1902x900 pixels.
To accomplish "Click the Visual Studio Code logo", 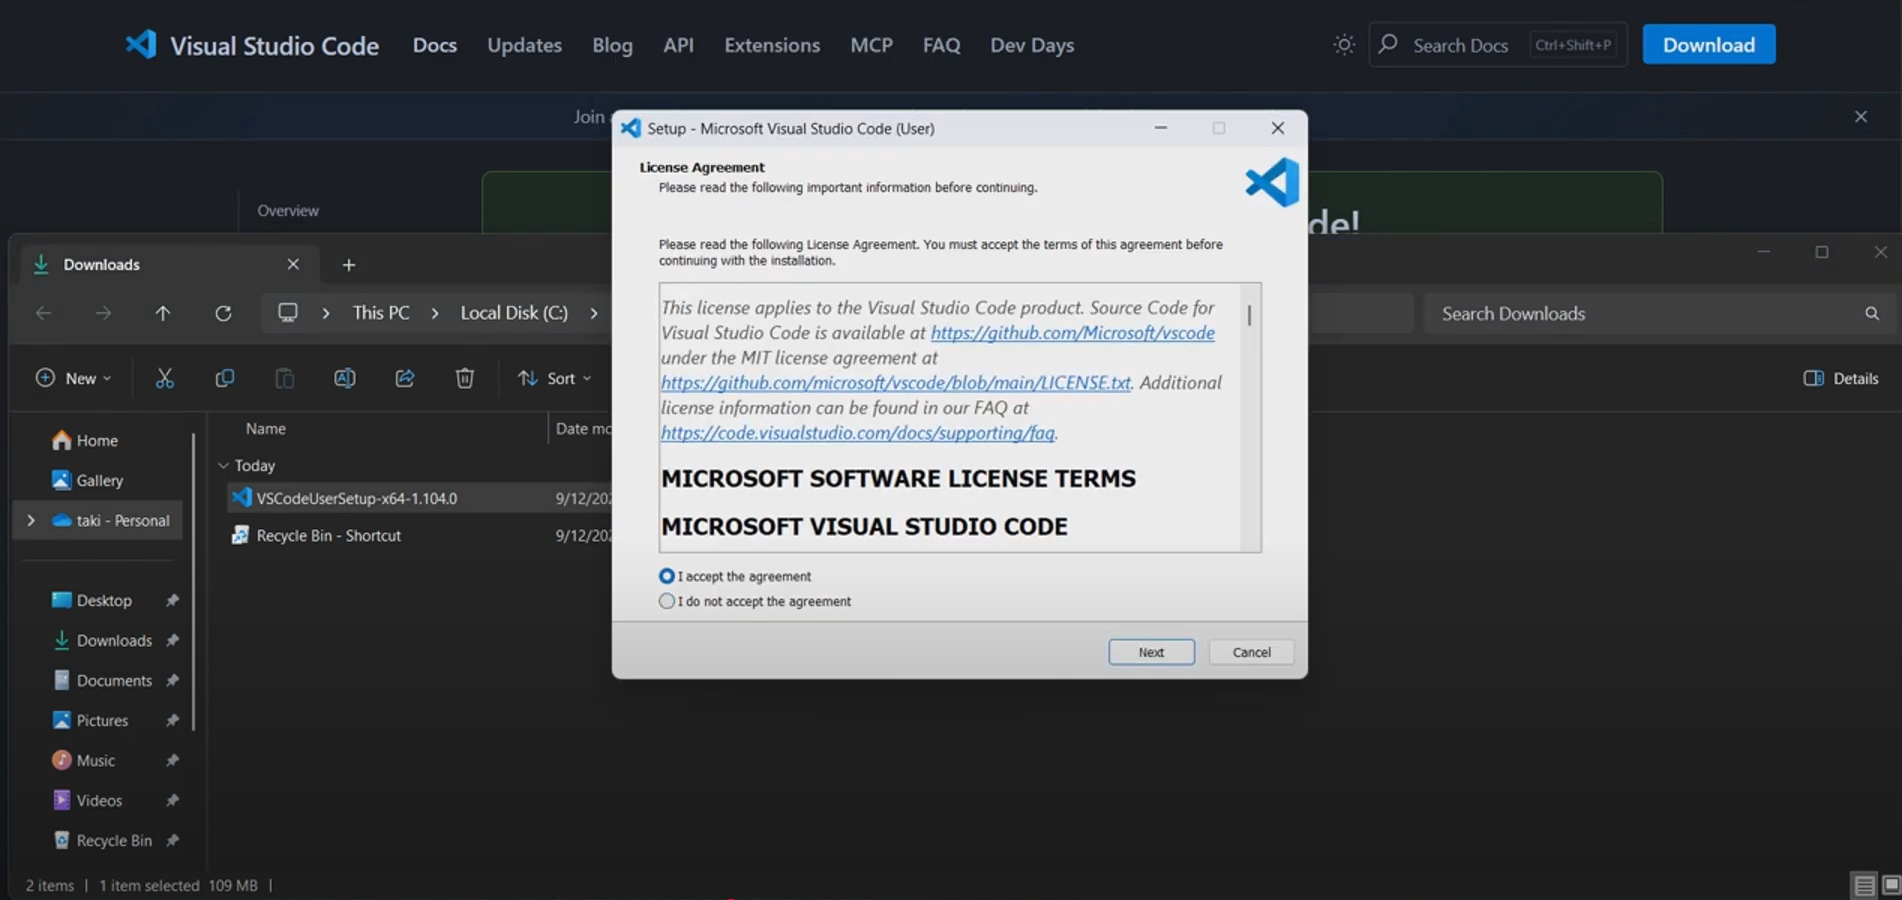I will pyautogui.click(x=140, y=44).
